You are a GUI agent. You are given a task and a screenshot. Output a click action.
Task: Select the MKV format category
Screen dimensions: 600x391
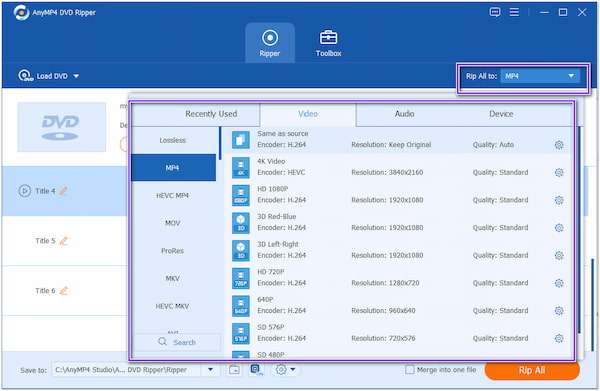pyautogui.click(x=173, y=279)
